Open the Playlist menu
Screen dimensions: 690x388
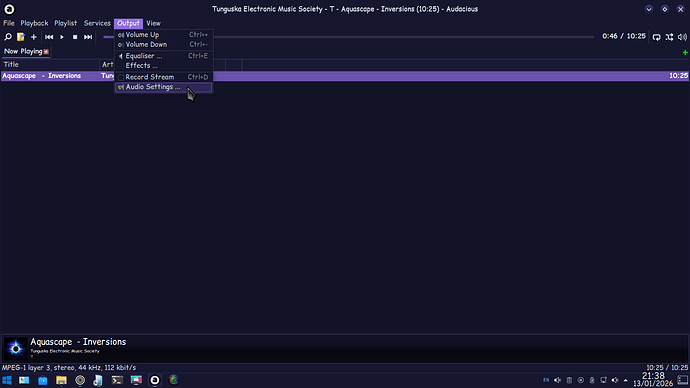tap(66, 23)
